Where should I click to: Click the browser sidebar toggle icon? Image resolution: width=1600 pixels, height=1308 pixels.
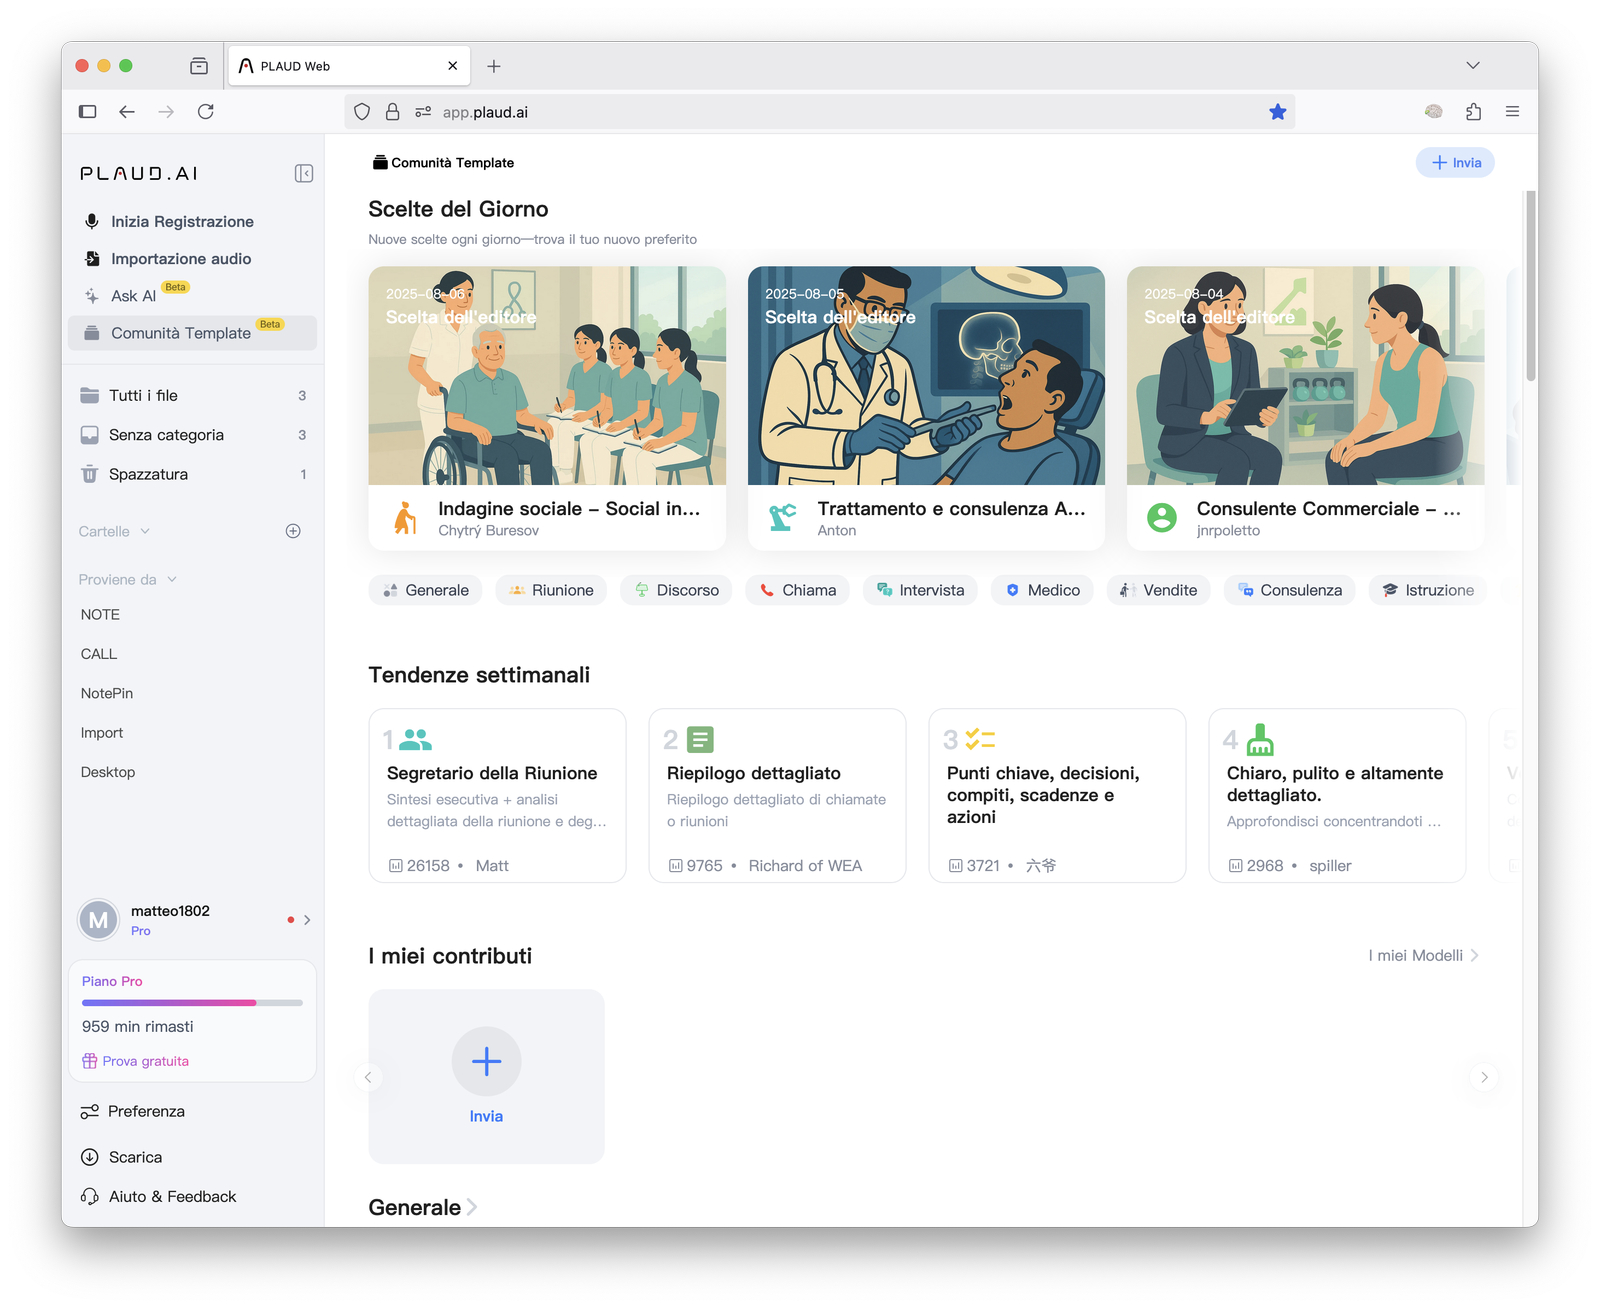point(88,112)
